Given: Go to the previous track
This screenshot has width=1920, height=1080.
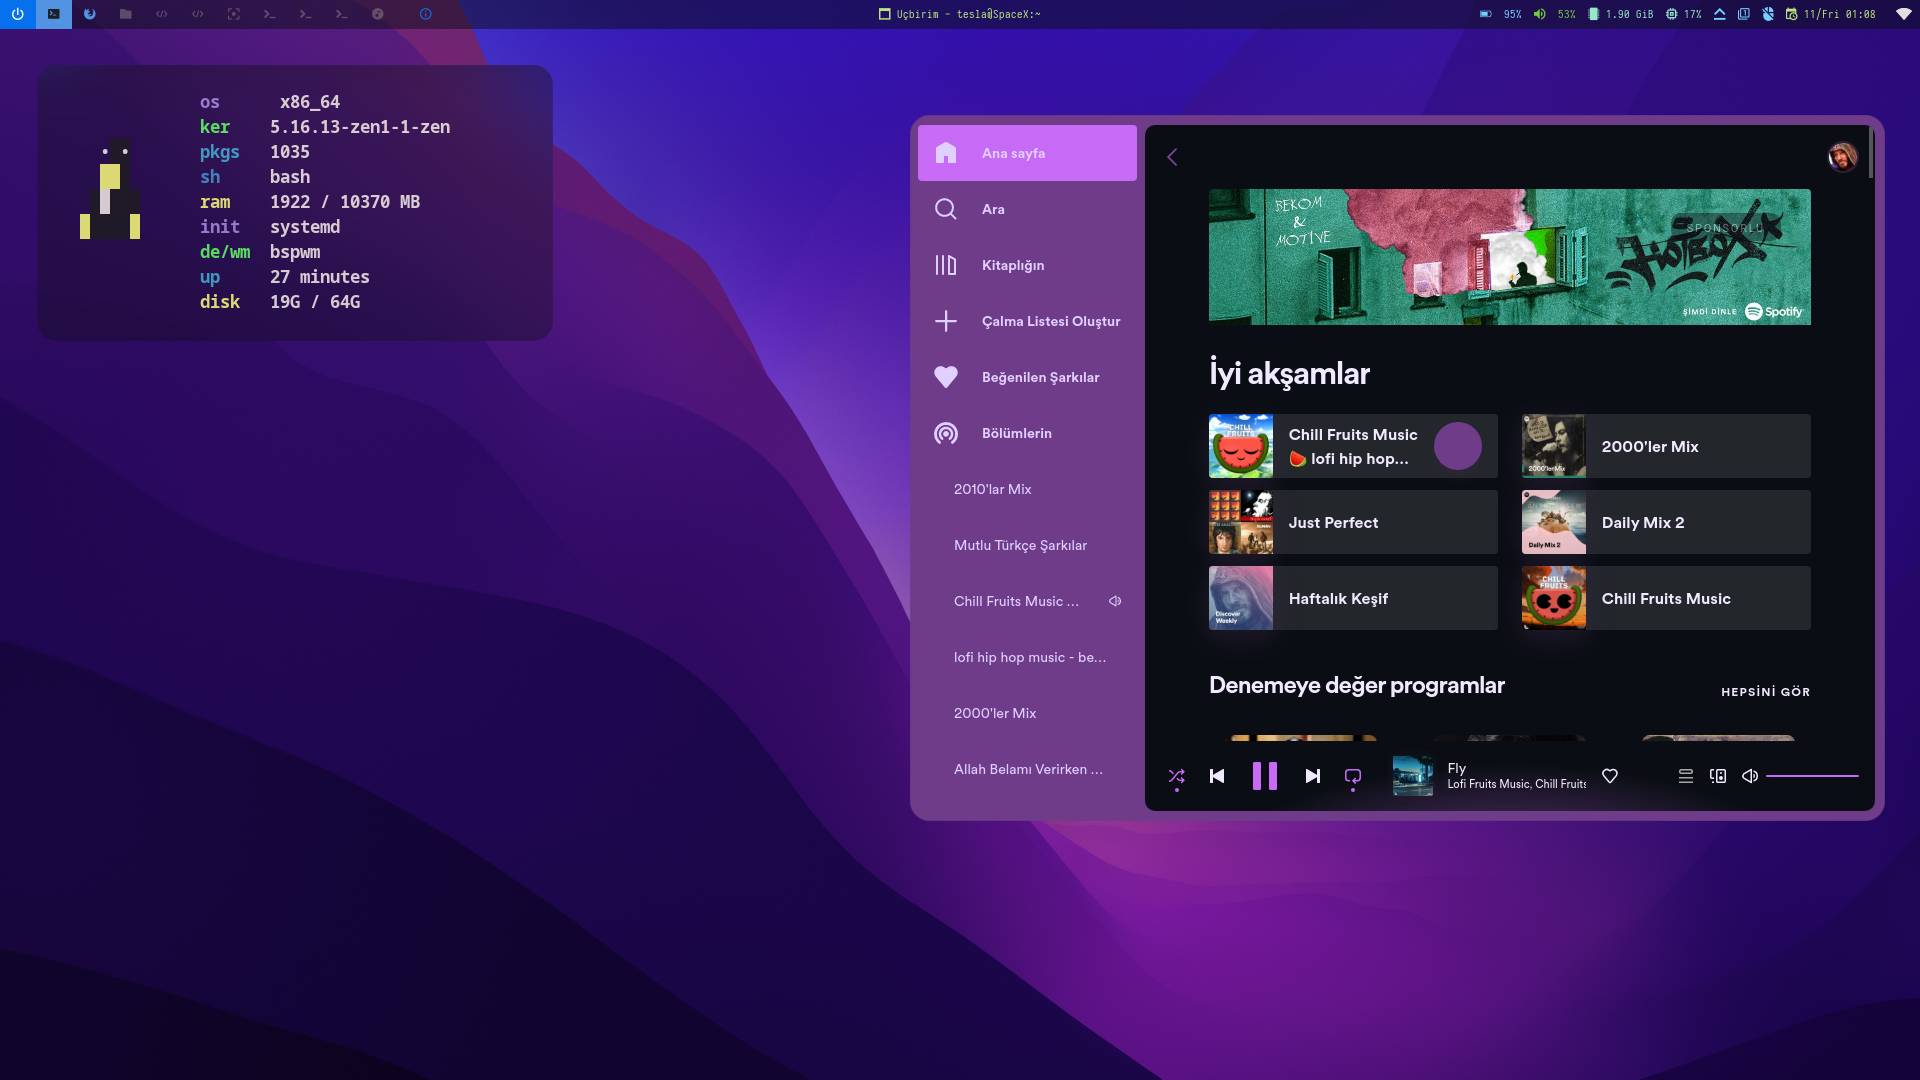Looking at the screenshot, I should pyautogui.click(x=1217, y=776).
